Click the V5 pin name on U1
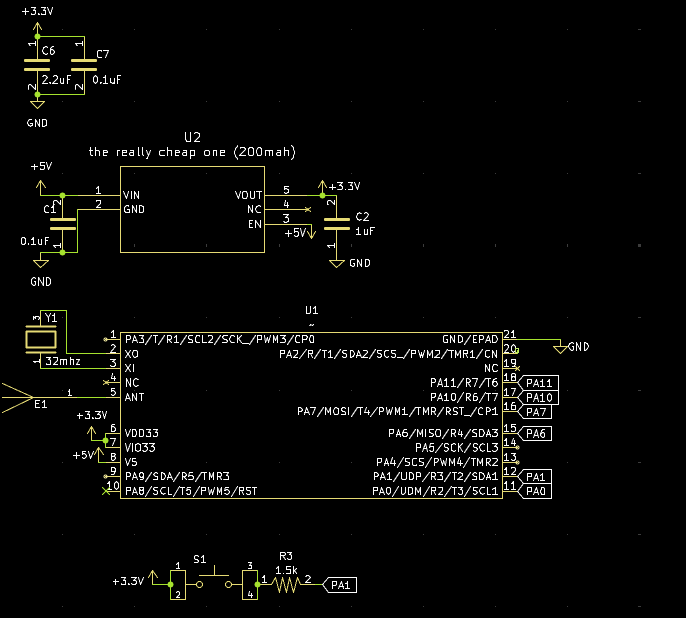Image resolution: width=686 pixels, height=618 pixels. point(131,462)
